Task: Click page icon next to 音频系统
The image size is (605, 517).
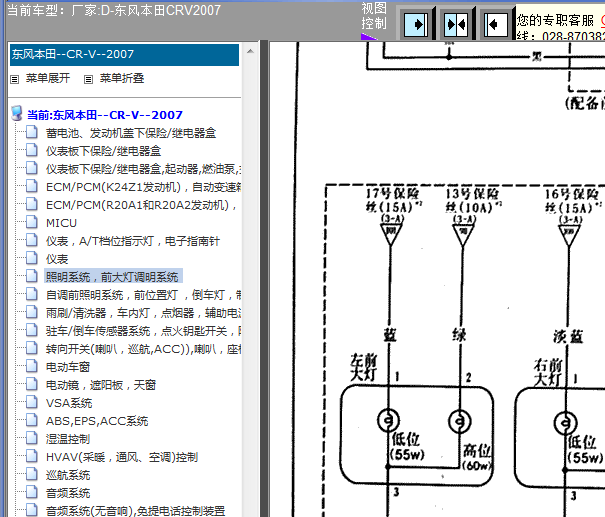Action: pos(32,493)
